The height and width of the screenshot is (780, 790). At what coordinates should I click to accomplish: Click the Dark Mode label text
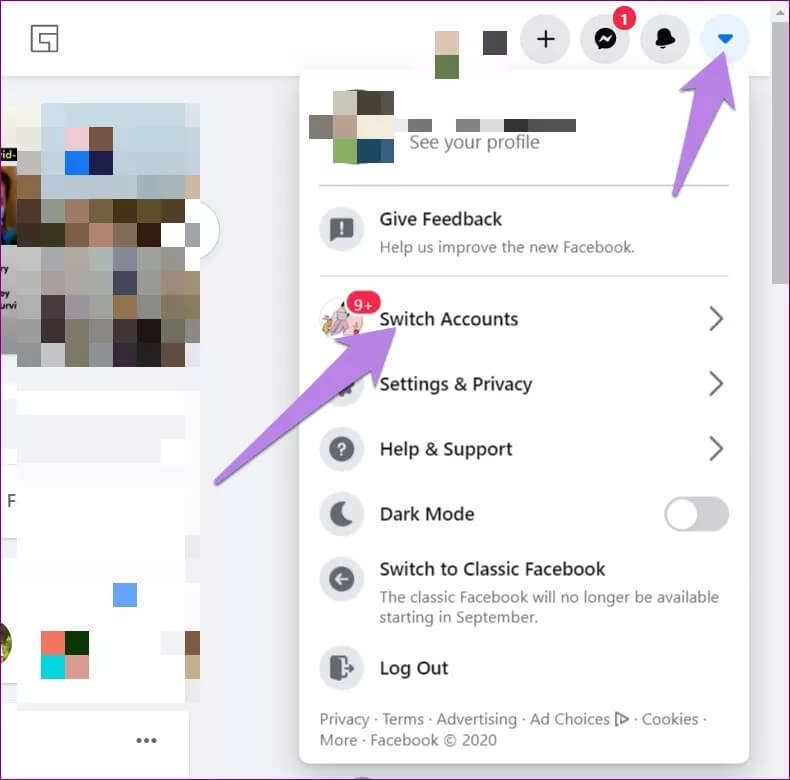coord(427,514)
